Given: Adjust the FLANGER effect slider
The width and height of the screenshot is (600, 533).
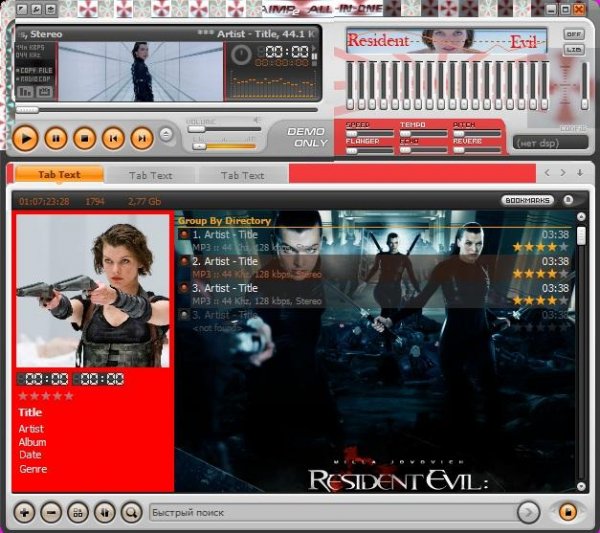Looking at the screenshot, I should [x=369, y=151].
